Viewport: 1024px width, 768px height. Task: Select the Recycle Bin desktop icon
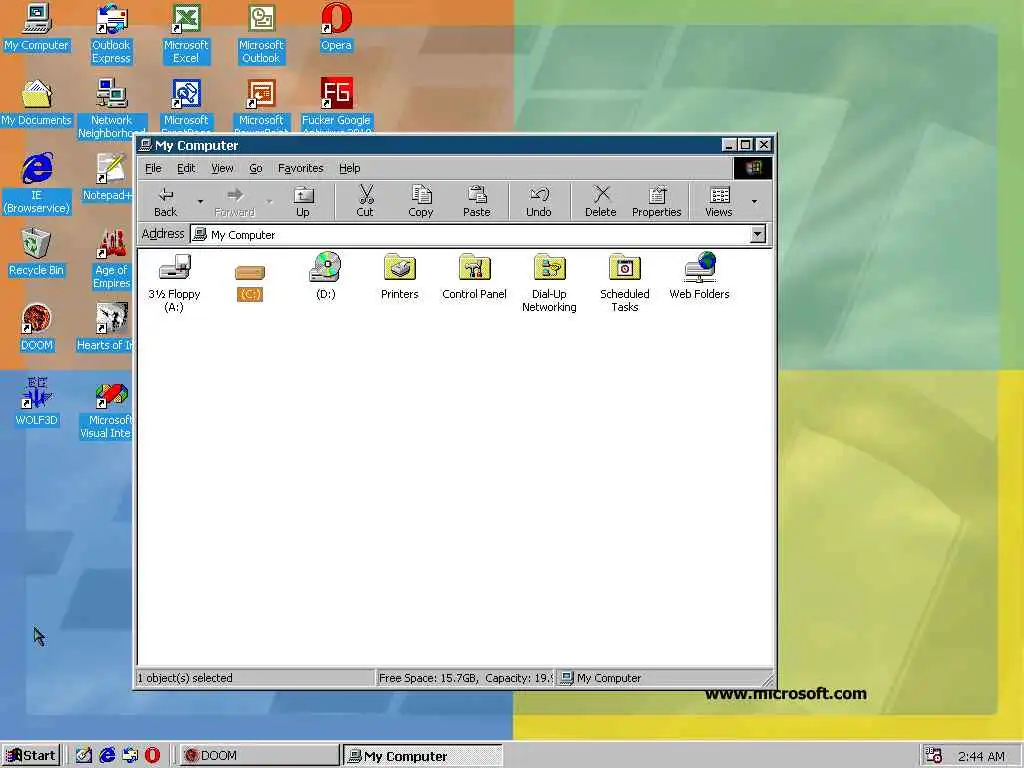pyautogui.click(x=37, y=252)
